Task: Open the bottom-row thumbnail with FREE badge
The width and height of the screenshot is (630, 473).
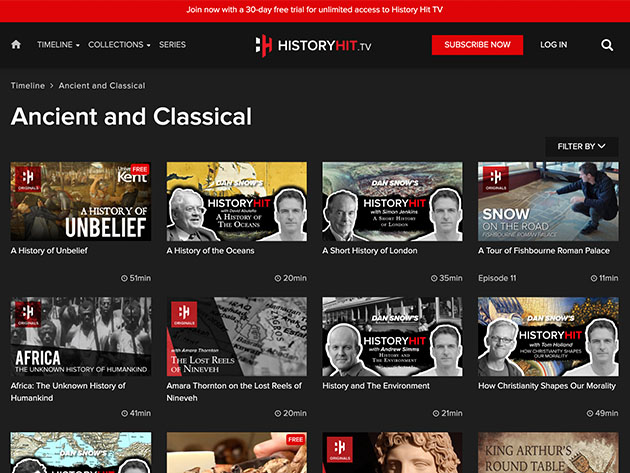Action: click(x=237, y=453)
